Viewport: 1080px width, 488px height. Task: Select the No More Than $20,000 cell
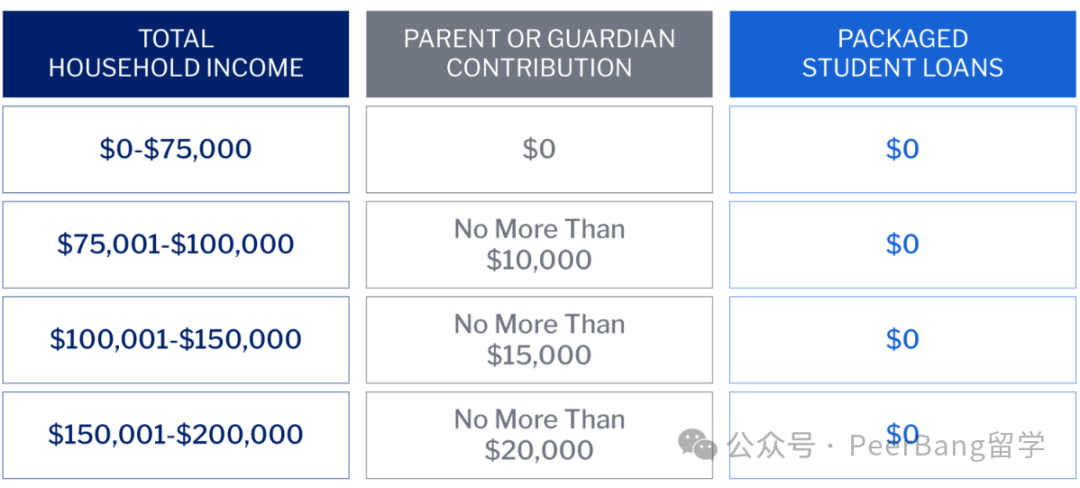pos(539,435)
